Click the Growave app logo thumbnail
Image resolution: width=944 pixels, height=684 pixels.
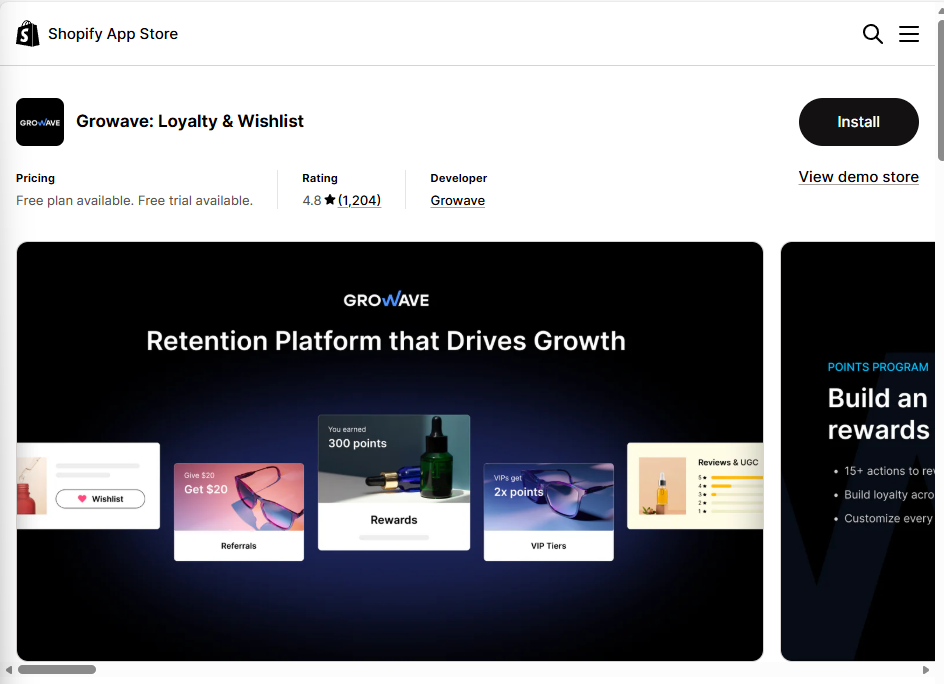[39, 121]
